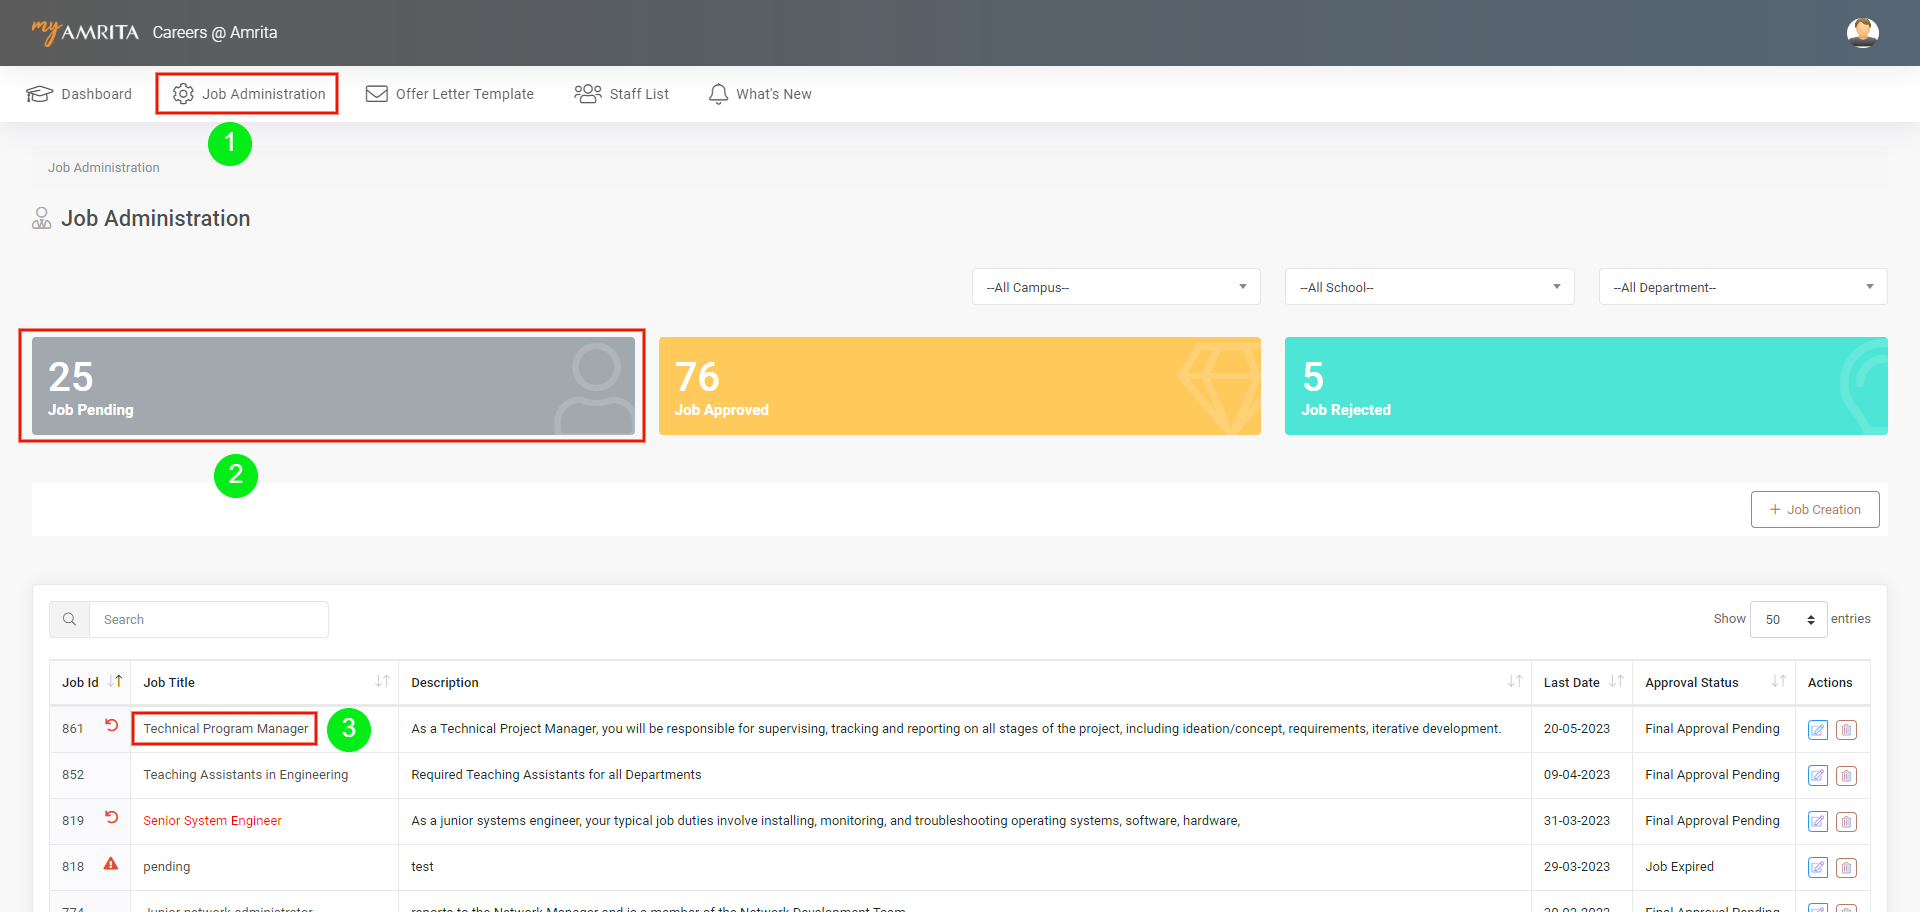The height and width of the screenshot is (912, 1920).
Task: Click into the job Search field
Action: click(208, 620)
